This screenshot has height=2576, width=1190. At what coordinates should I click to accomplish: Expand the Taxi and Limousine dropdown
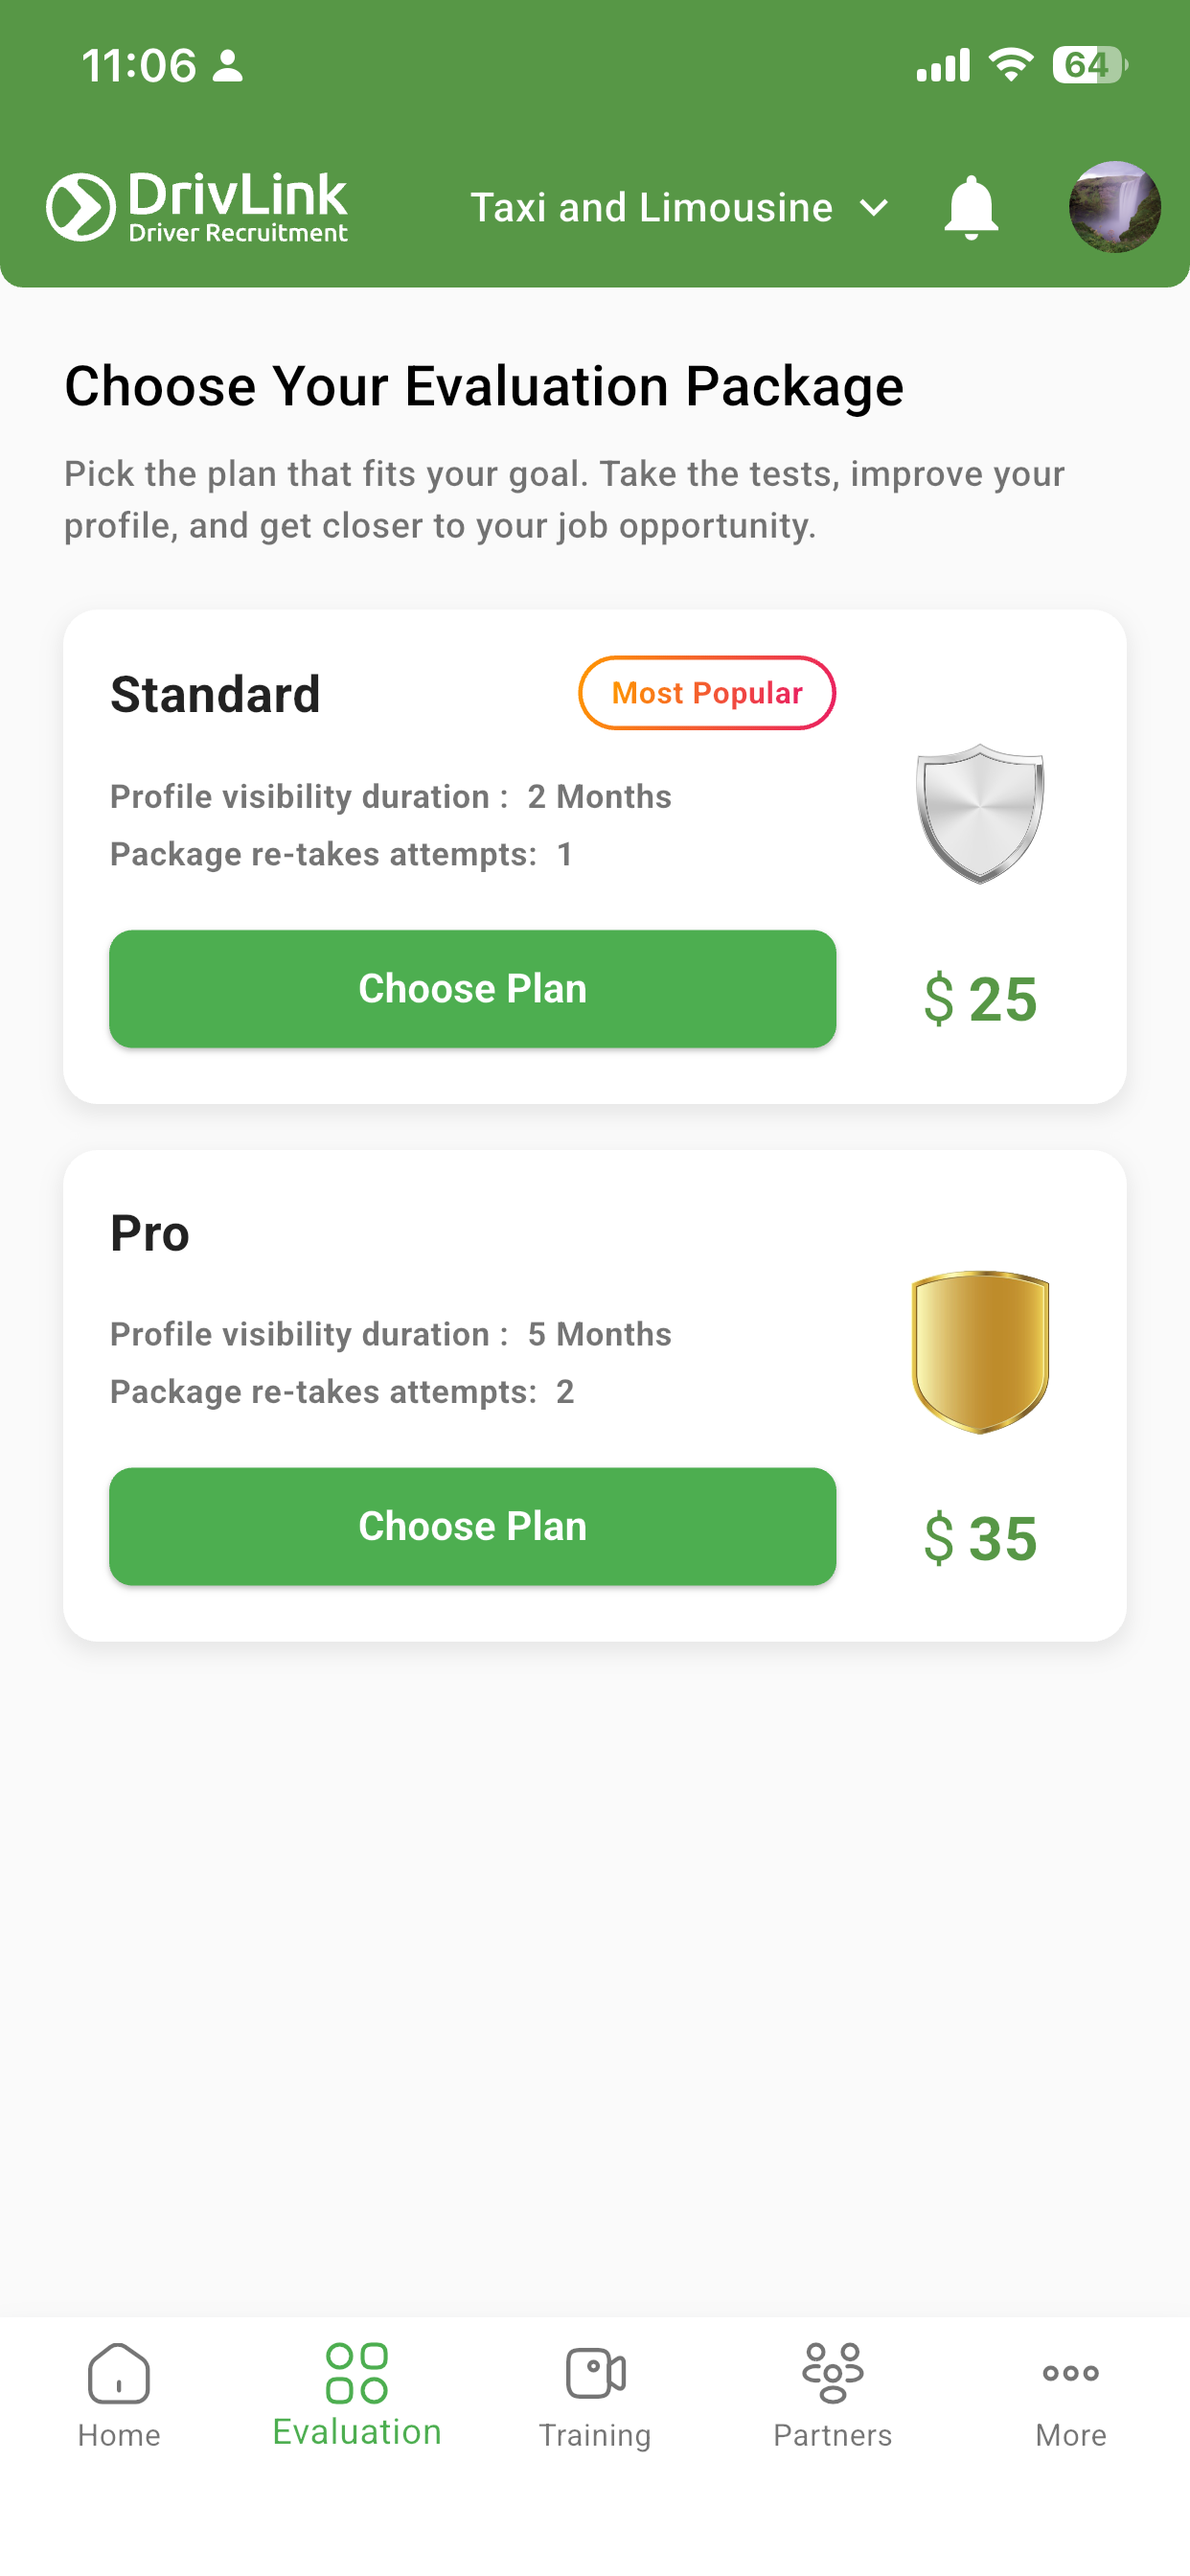pyautogui.click(x=679, y=208)
